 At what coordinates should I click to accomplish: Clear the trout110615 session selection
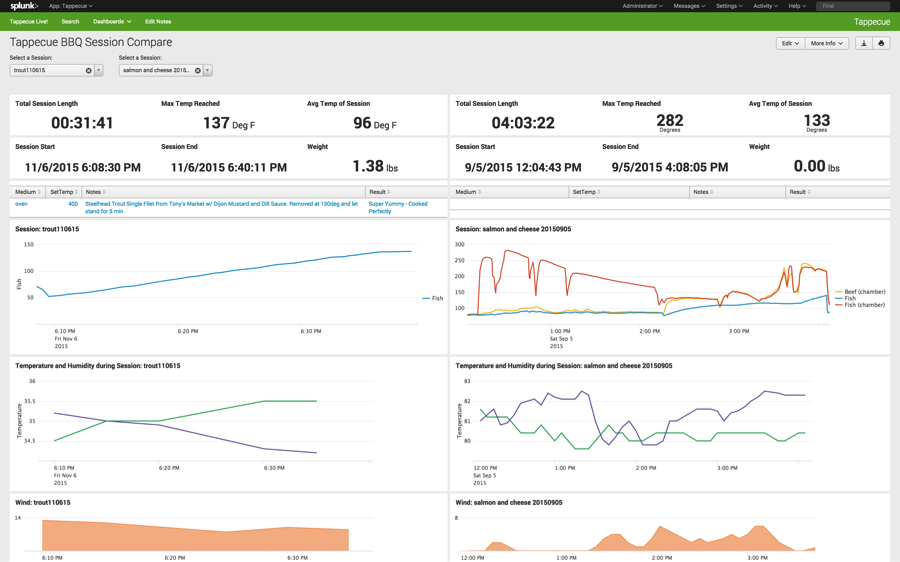[x=88, y=71]
